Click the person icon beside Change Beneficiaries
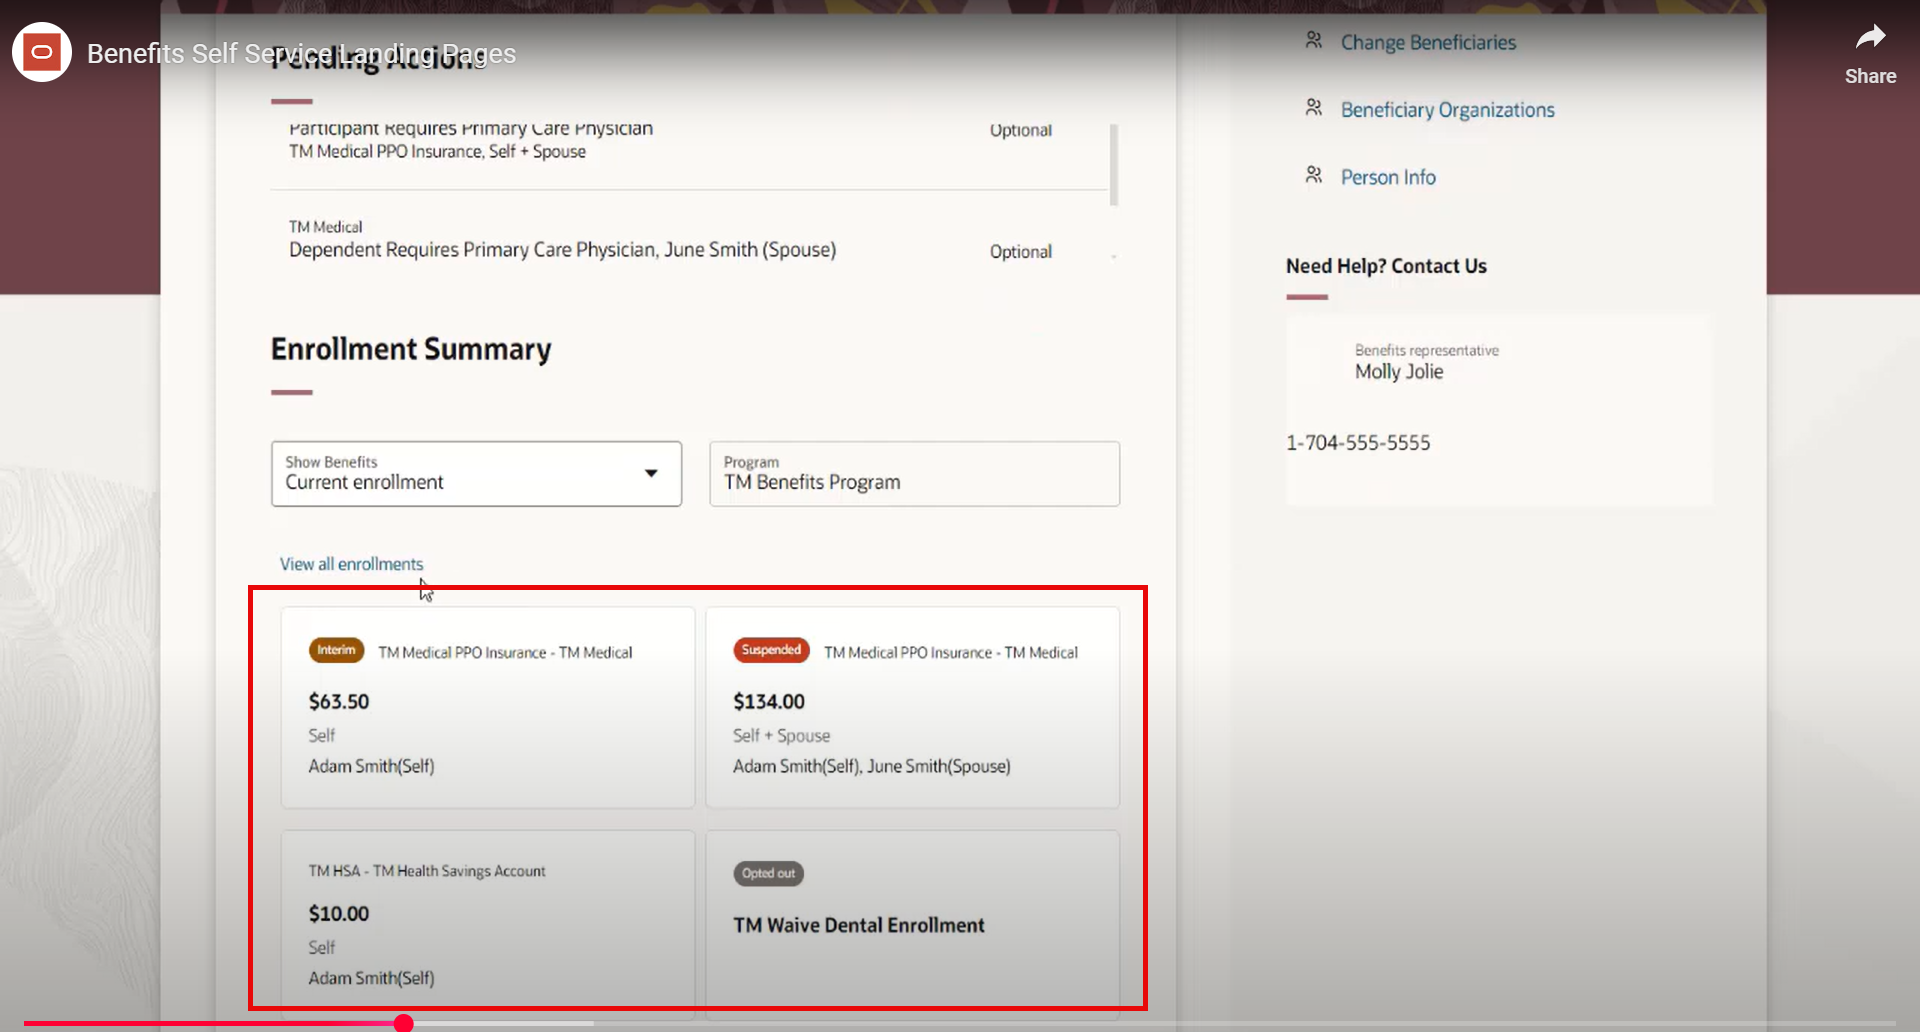 coord(1313,39)
